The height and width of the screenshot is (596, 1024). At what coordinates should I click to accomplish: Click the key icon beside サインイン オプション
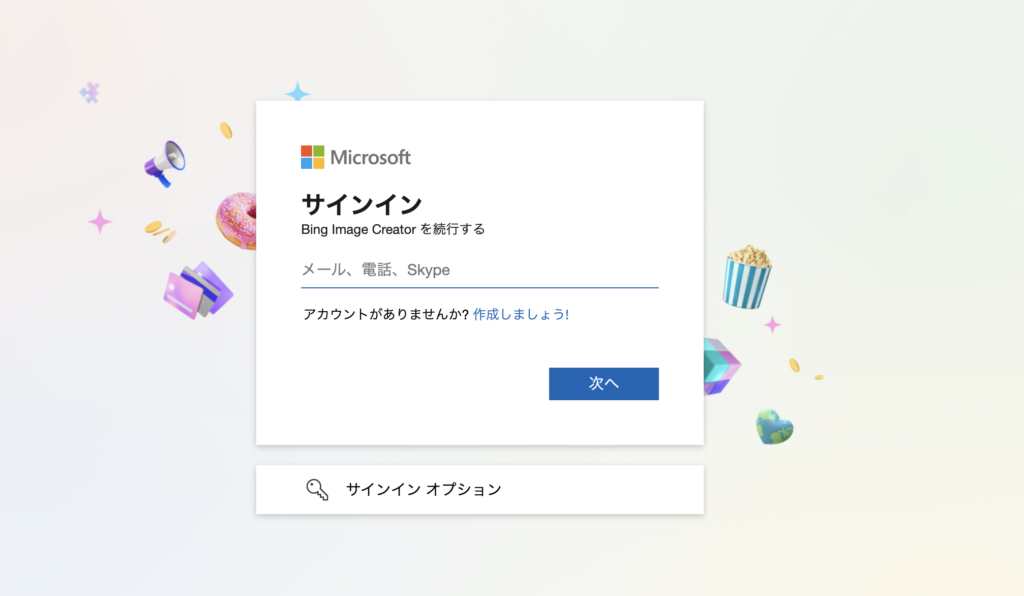point(317,490)
